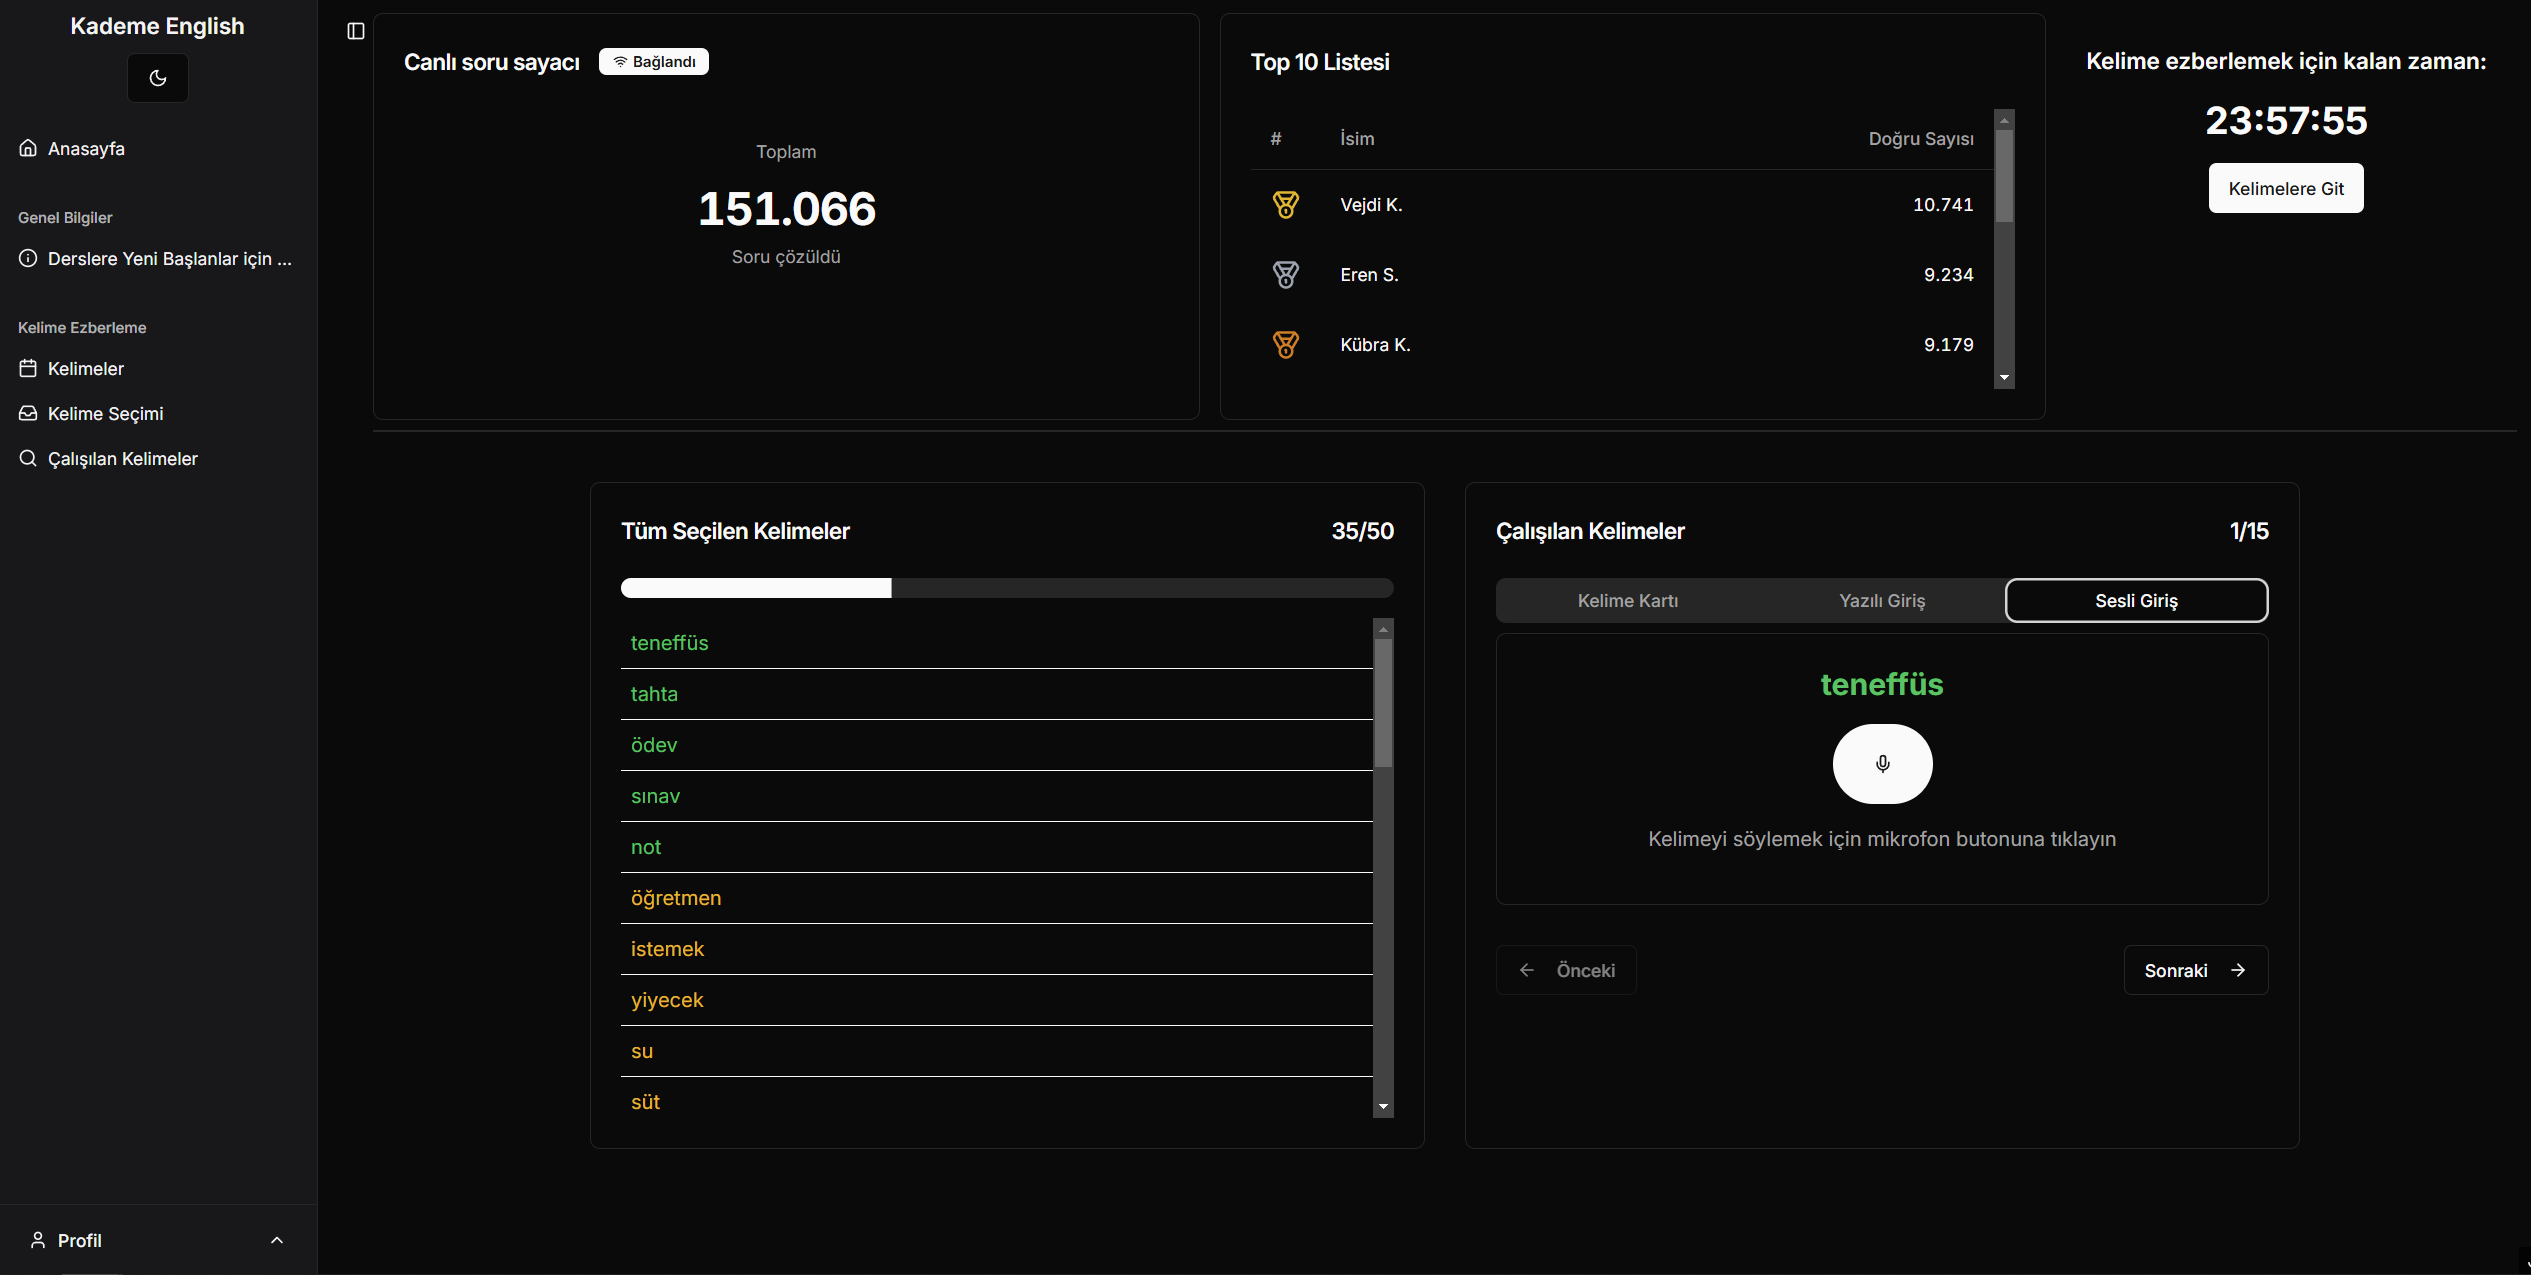Click the Bağlandı connection badge
Image resolution: width=2531 pixels, height=1275 pixels.
point(654,62)
